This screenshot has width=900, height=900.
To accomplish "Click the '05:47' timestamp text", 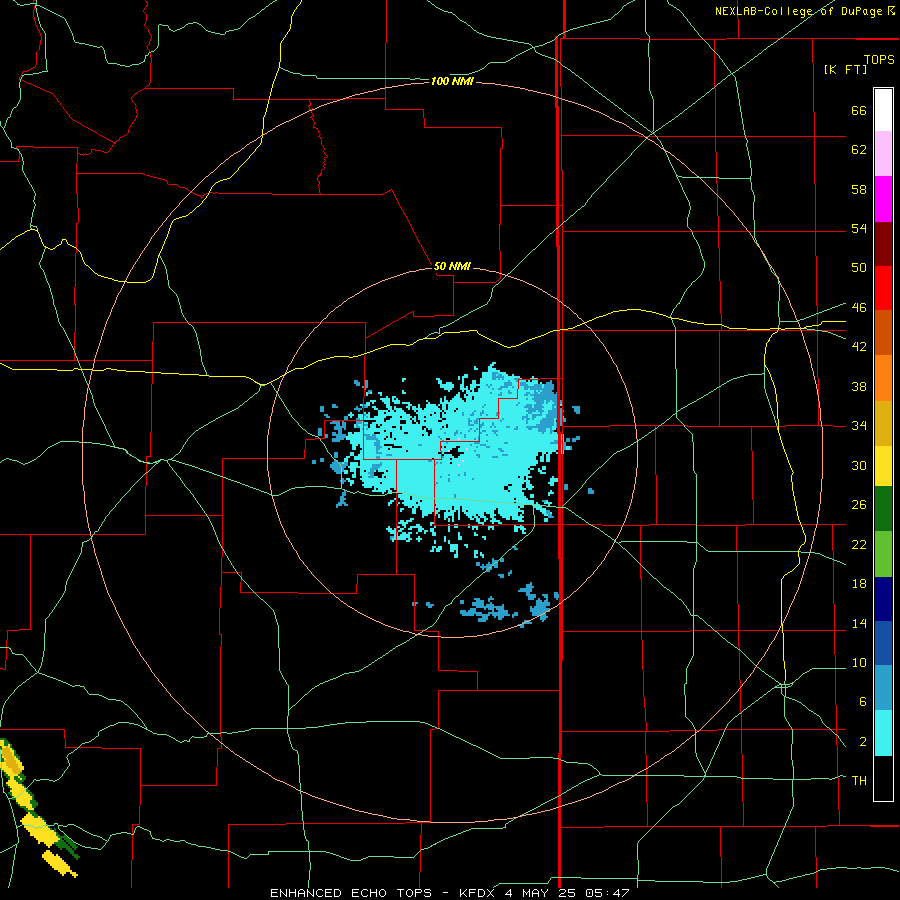I will click(607, 893).
